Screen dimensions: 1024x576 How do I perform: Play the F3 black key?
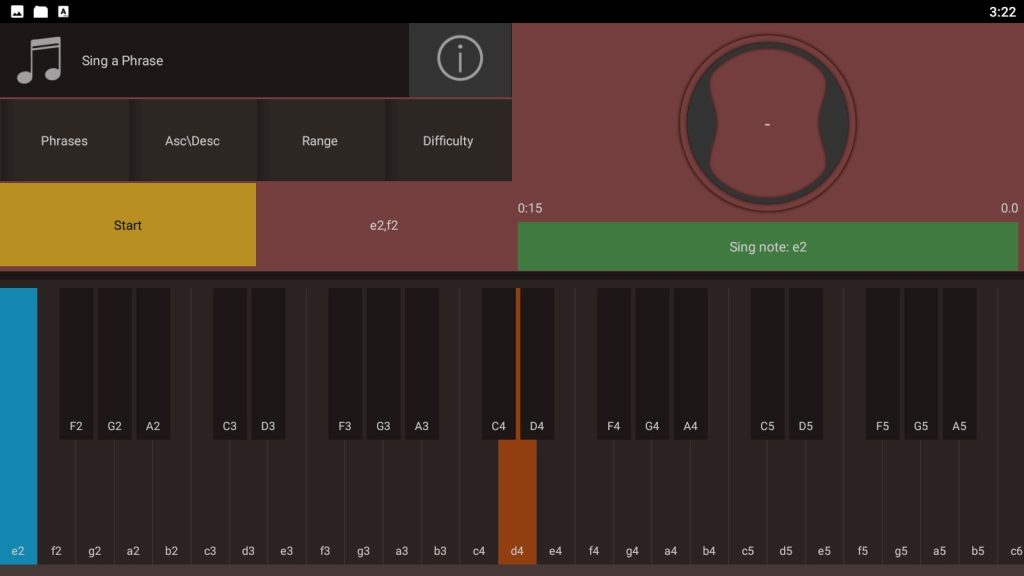pos(345,363)
